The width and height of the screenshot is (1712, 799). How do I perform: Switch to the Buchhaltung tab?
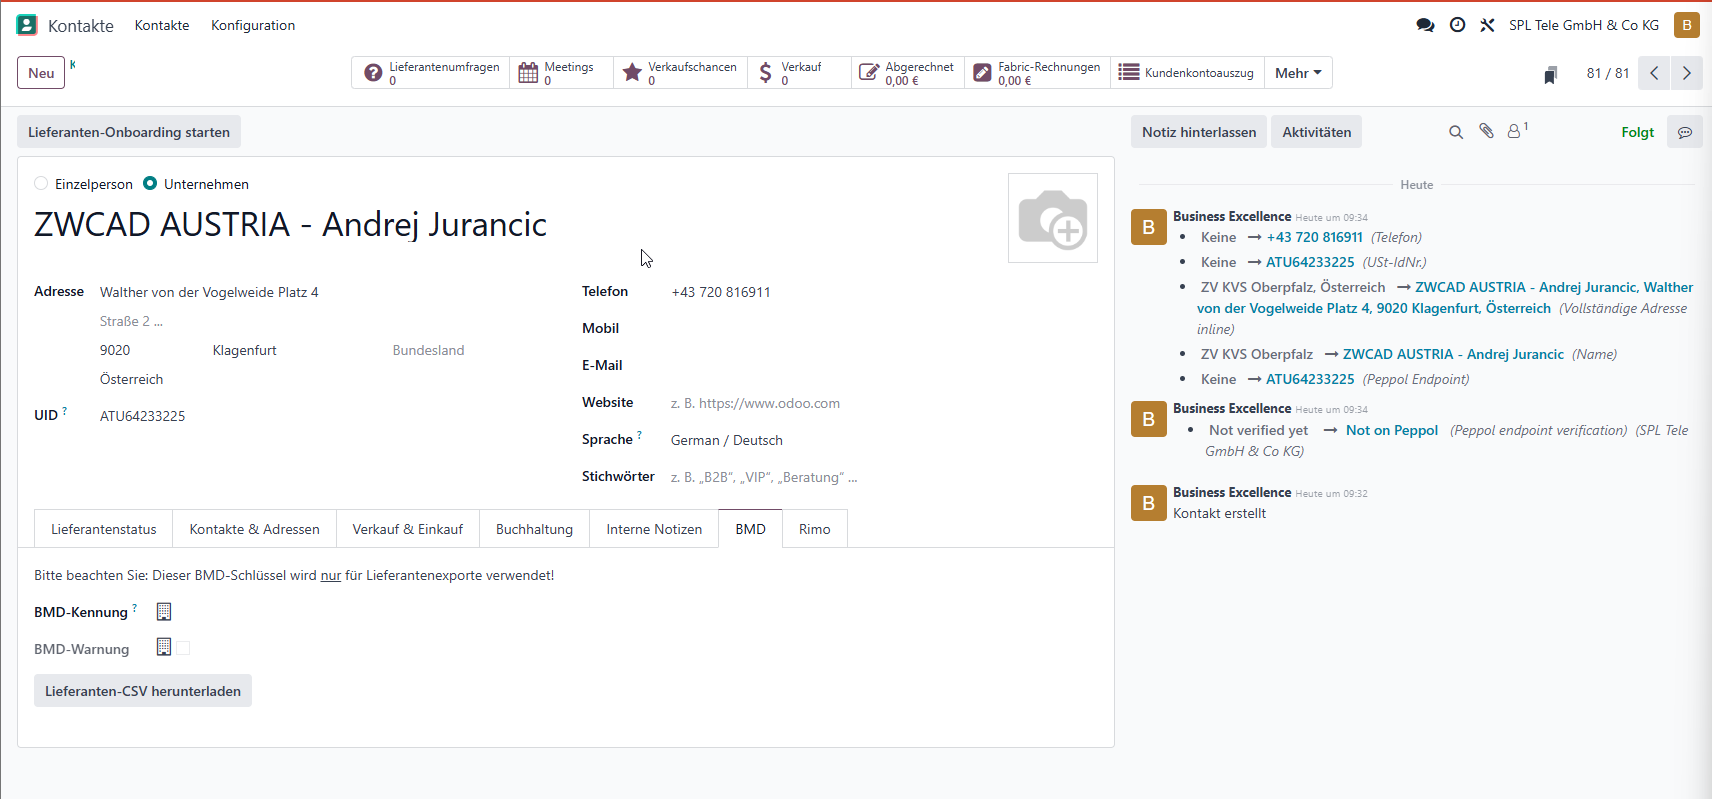[x=535, y=529]
